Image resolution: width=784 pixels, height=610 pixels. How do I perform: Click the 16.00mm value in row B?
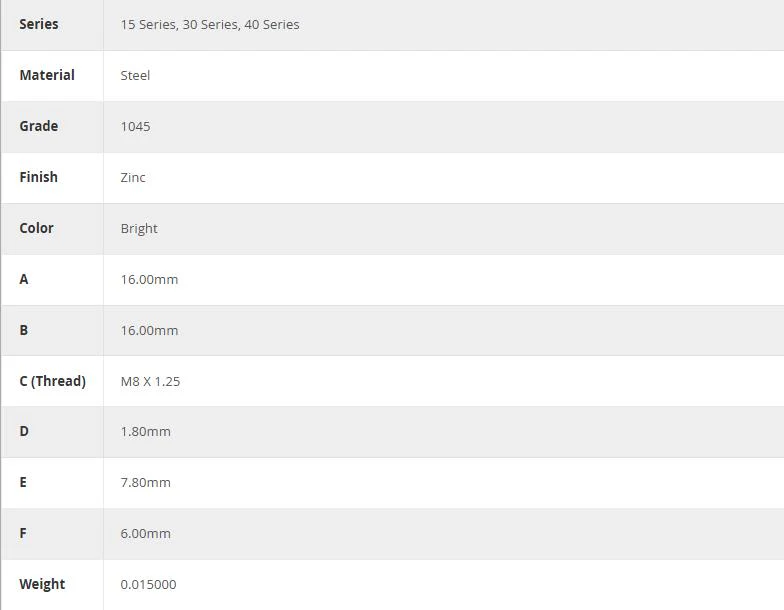tap(149, 330)
